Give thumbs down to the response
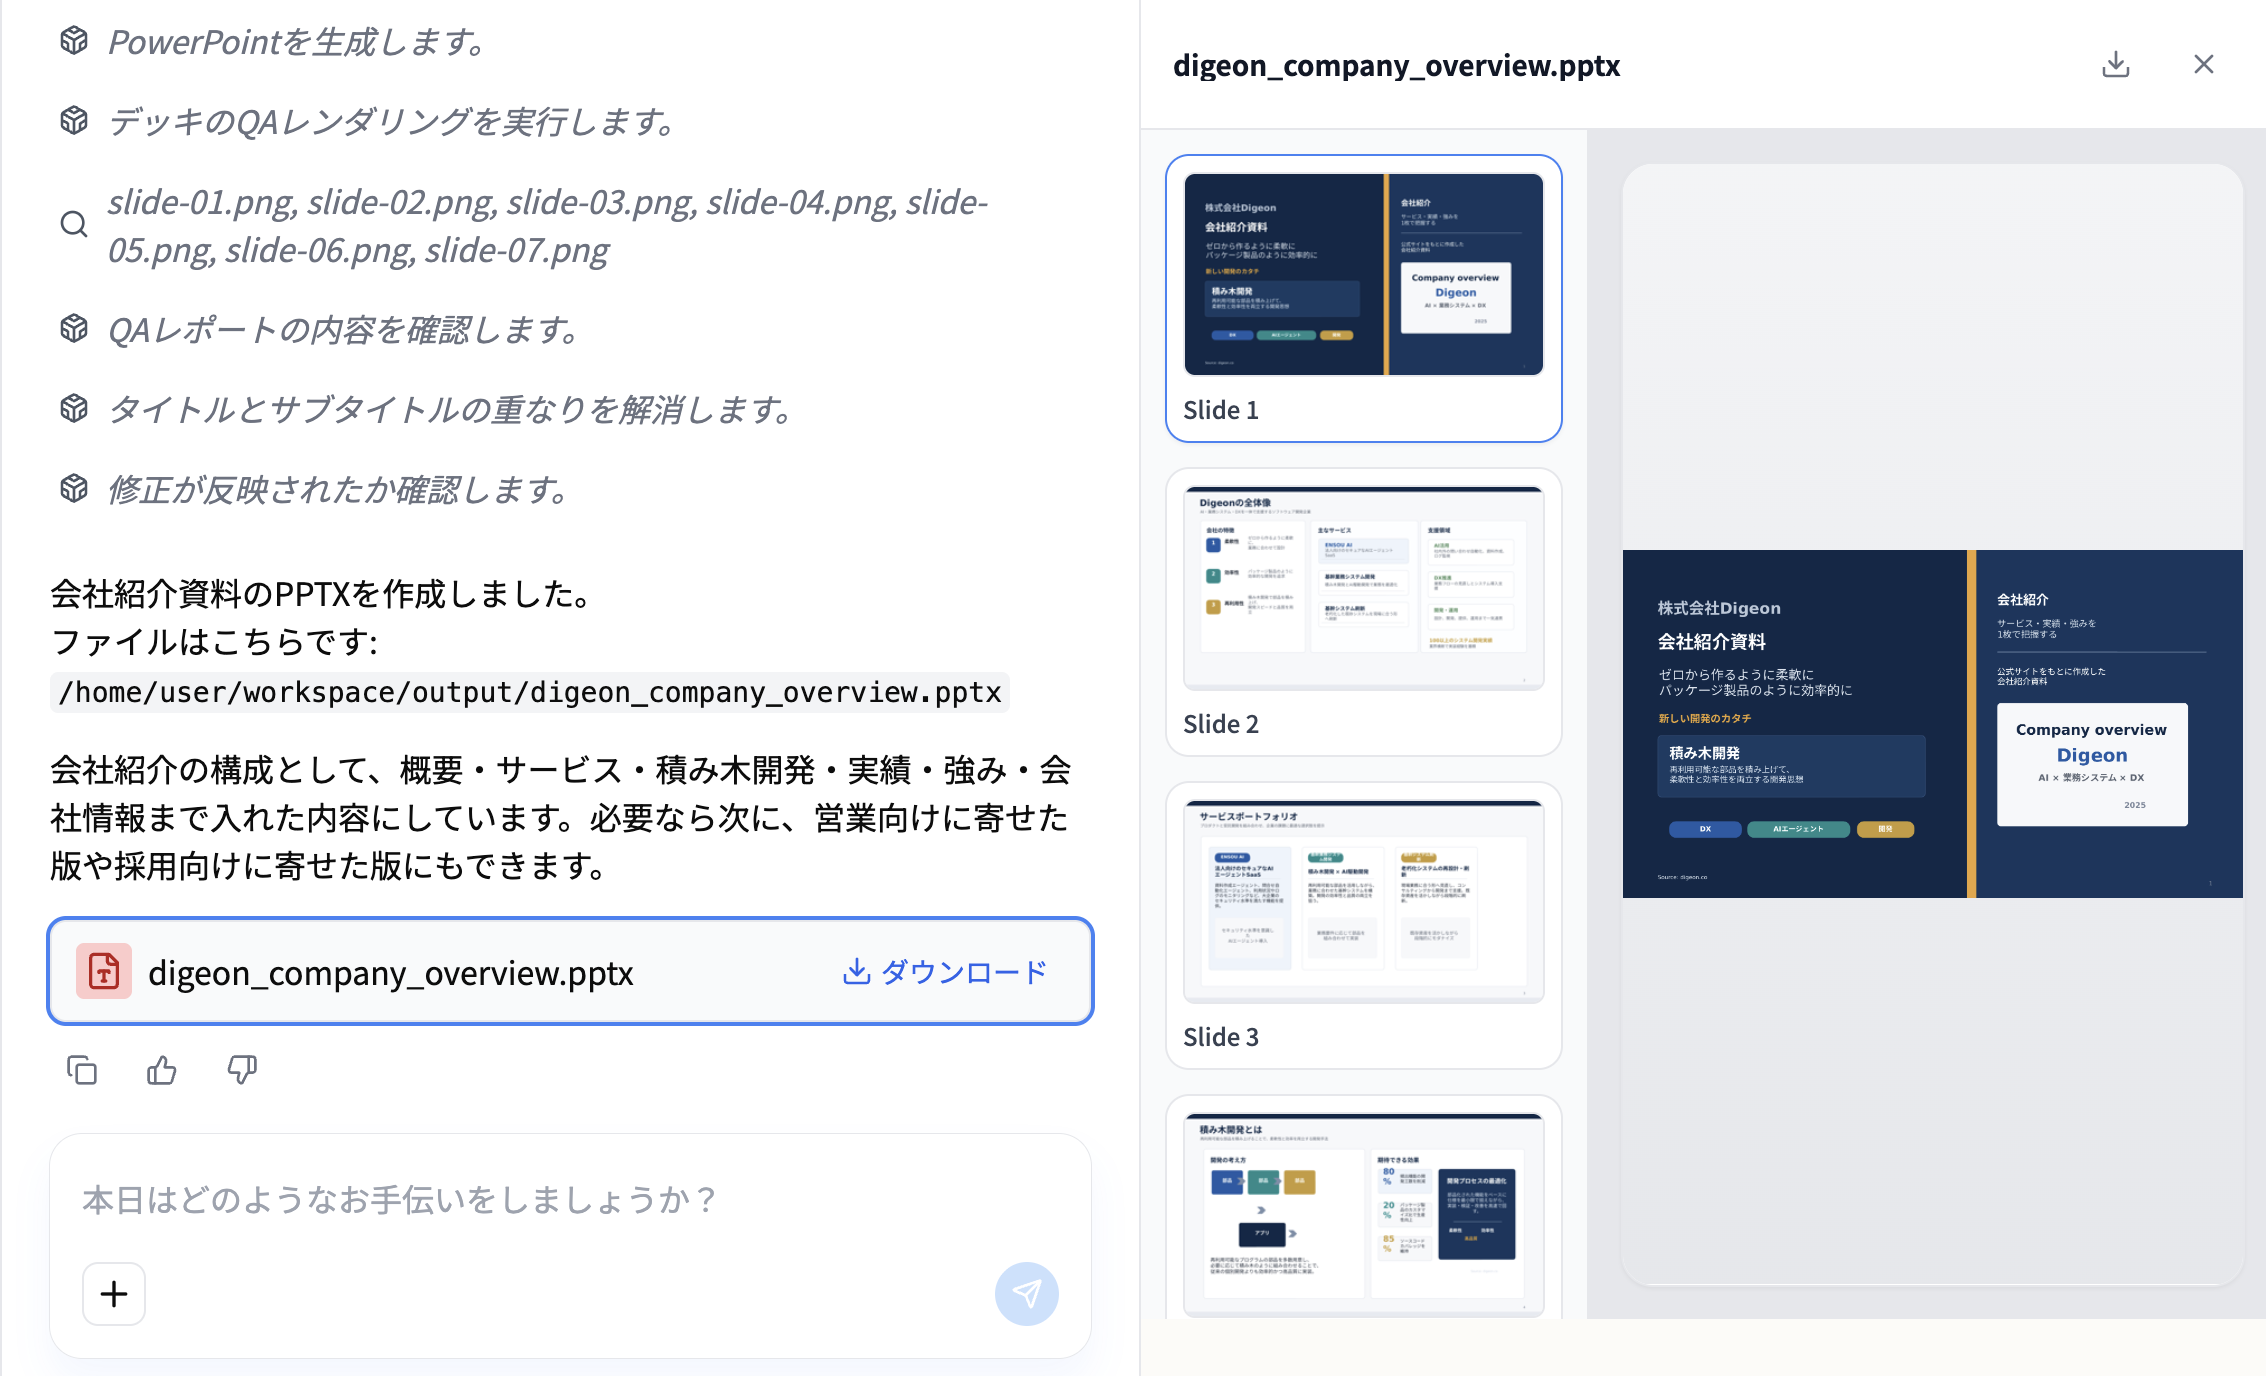 point(242,1070)
